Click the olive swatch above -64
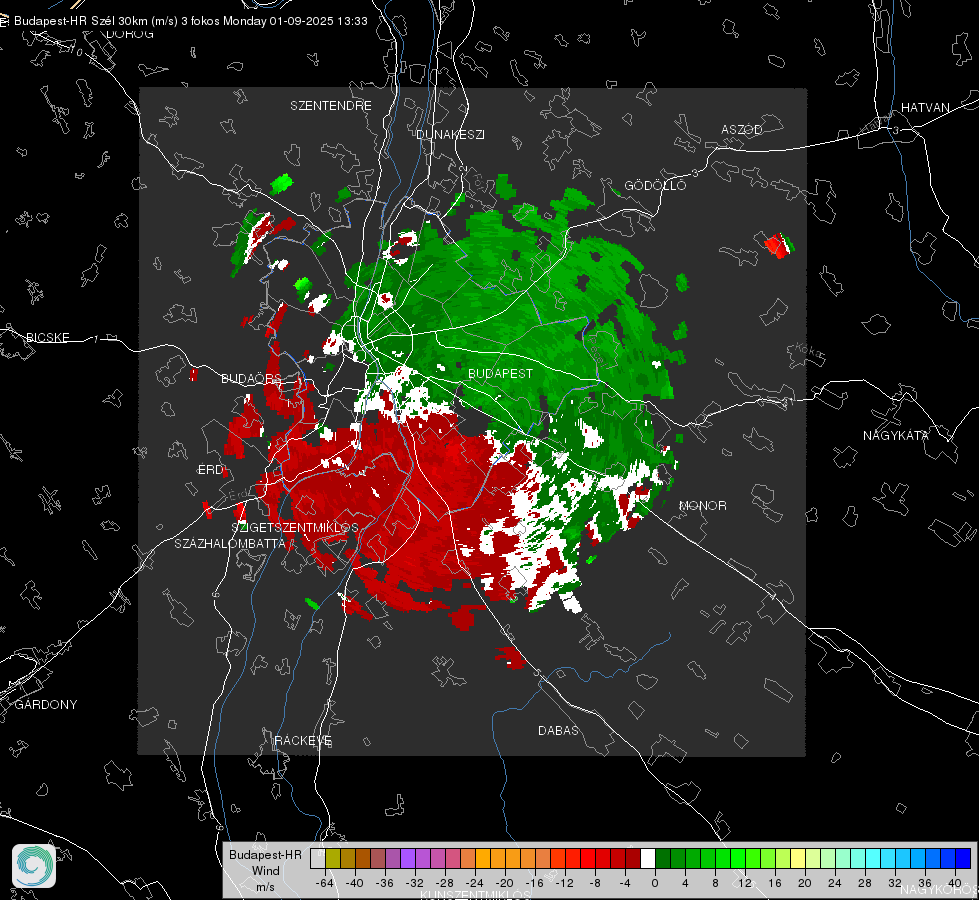Image resolution: width=979 pixels, height=900 pixels. coord(333,859)
